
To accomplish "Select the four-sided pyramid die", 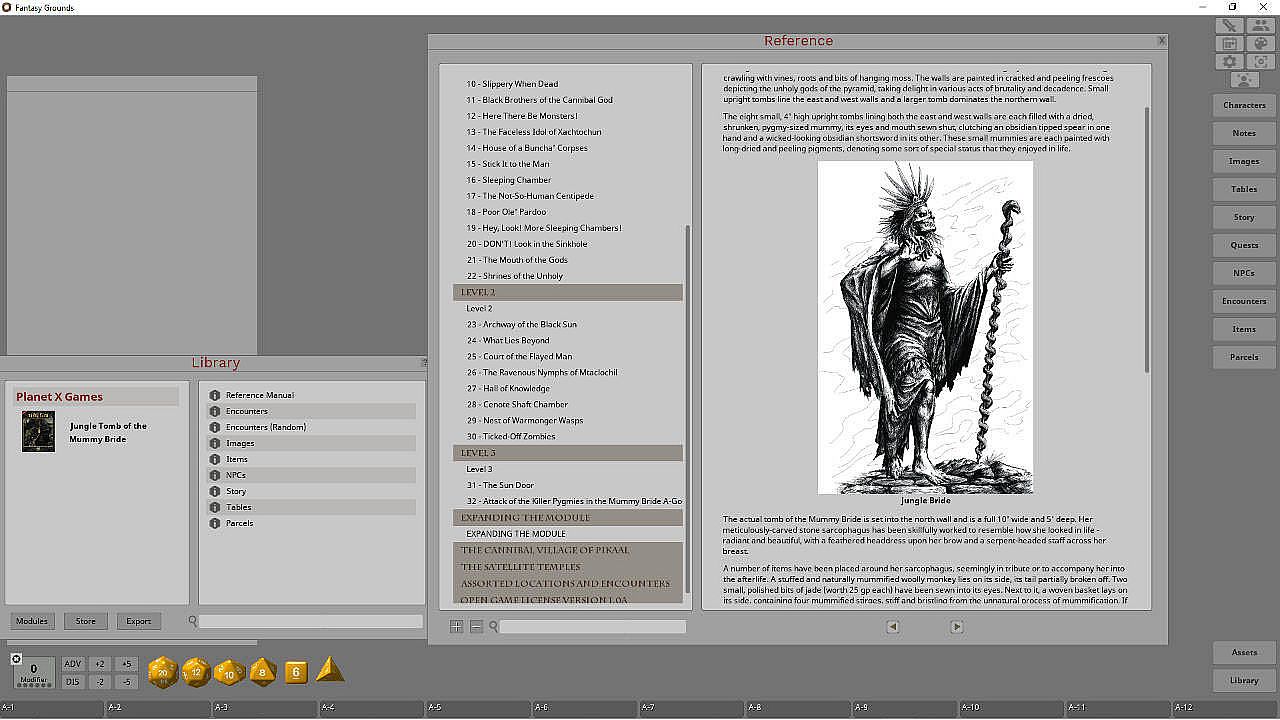I will click(330, 671).
